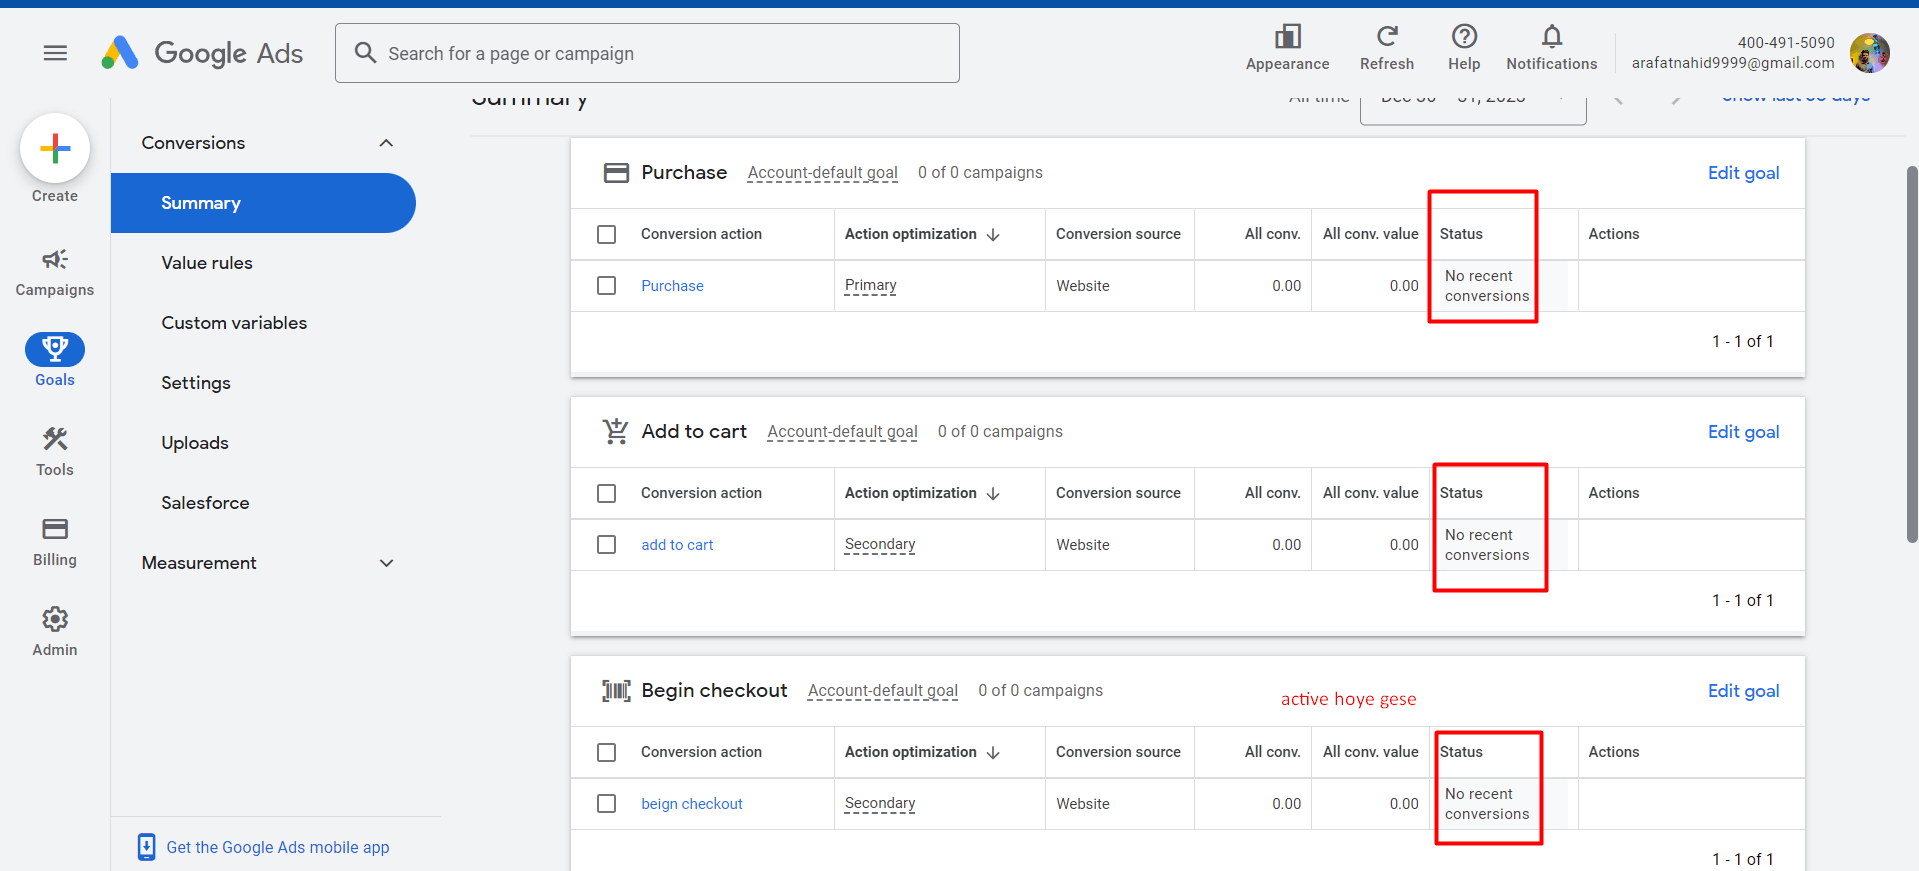Click the Purchase goal card icon
This screenshot has height=871, width=1919.
tap(616, 173)
